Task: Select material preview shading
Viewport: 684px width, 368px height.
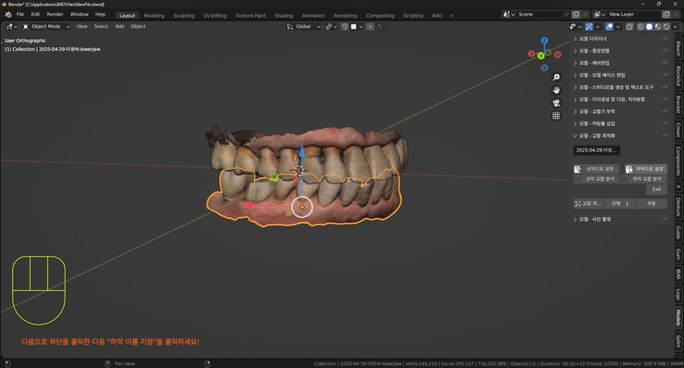Action: point(658,27)
